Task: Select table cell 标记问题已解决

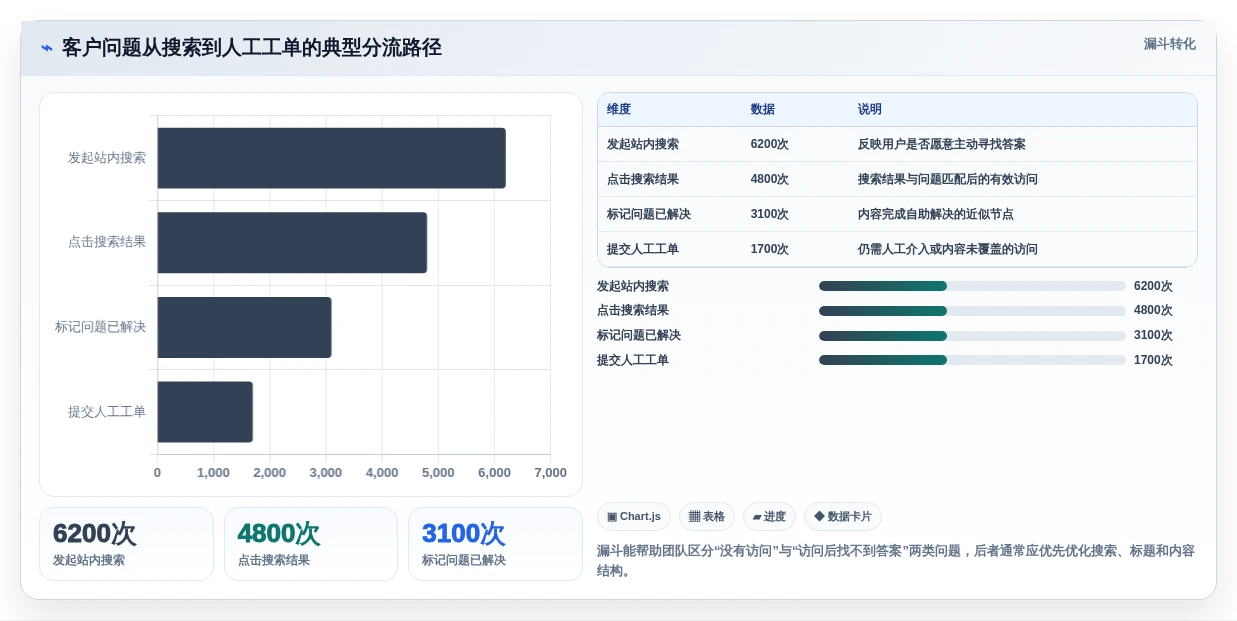Action: [x=649, y=214]
